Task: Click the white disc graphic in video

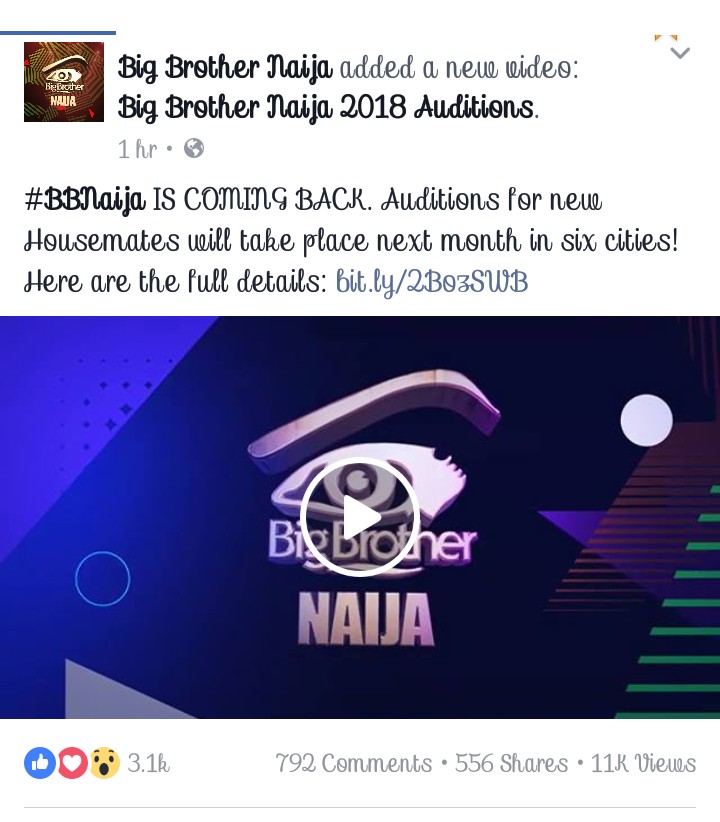Action: (x=647, y=420)
